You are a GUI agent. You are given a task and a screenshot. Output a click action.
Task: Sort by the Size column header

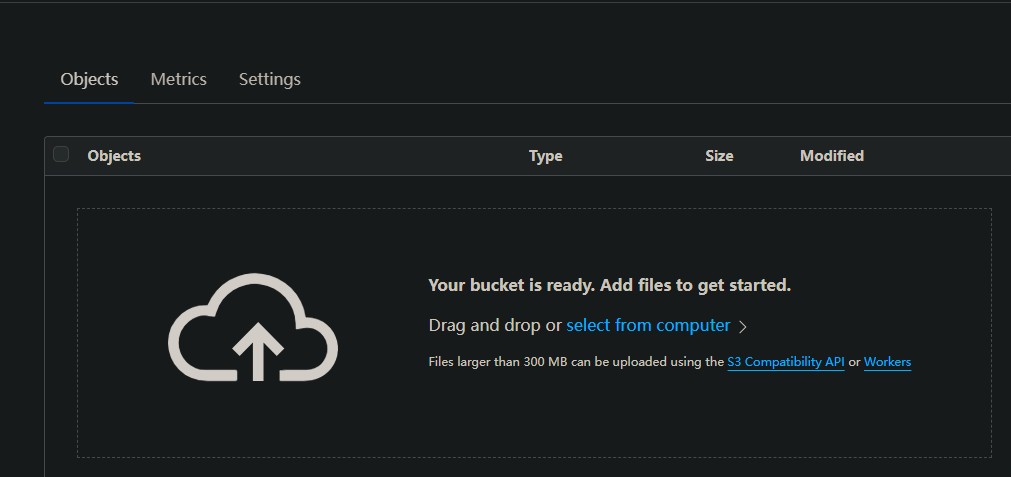(x=718, y=156)
